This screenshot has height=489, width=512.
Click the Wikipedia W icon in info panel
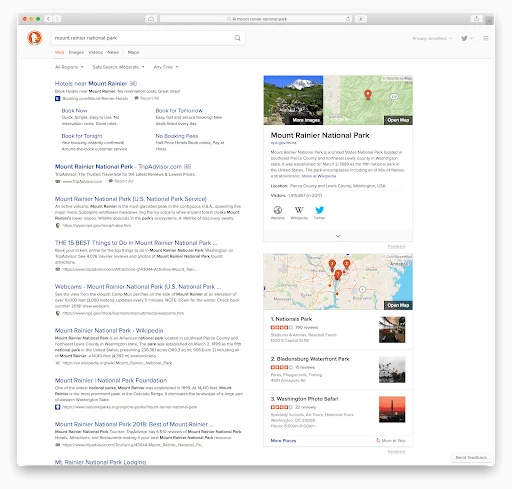299,210
